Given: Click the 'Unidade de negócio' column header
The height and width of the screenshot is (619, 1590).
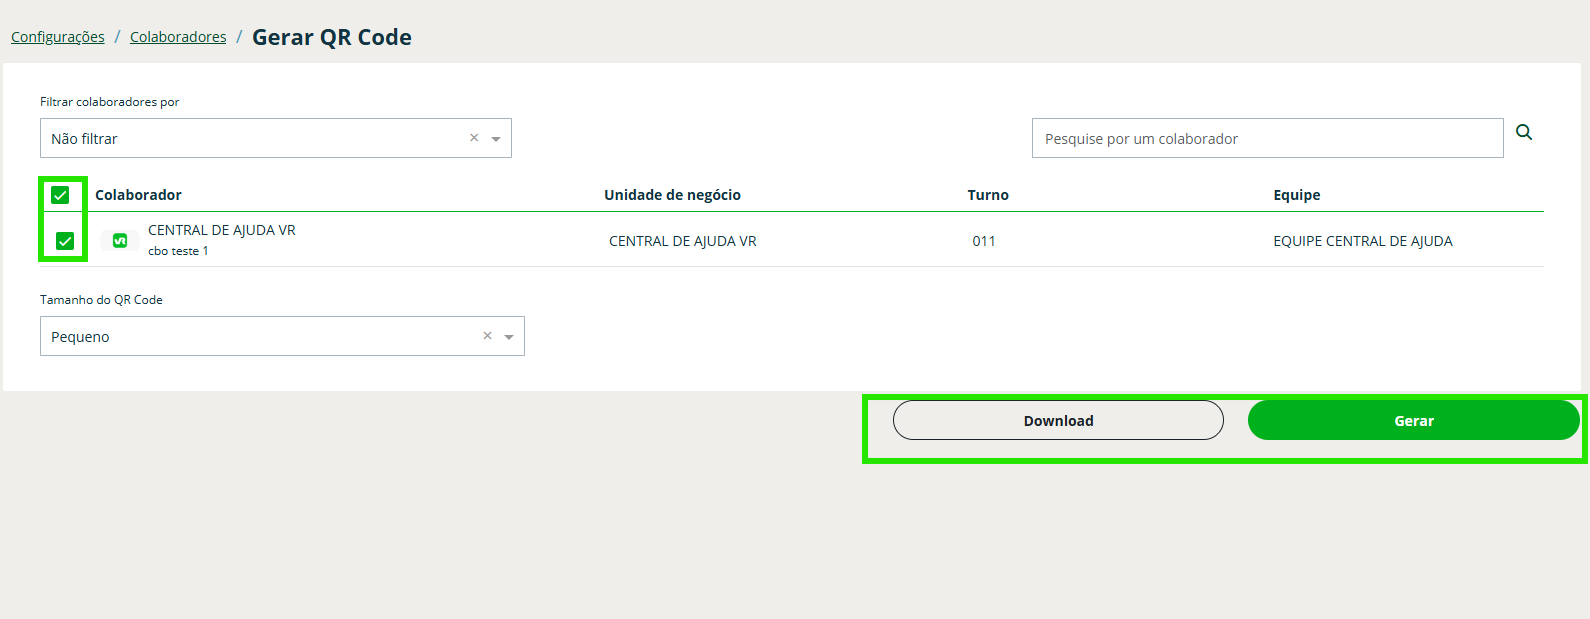Looking at the screenshot, I should tap(672, 195).
